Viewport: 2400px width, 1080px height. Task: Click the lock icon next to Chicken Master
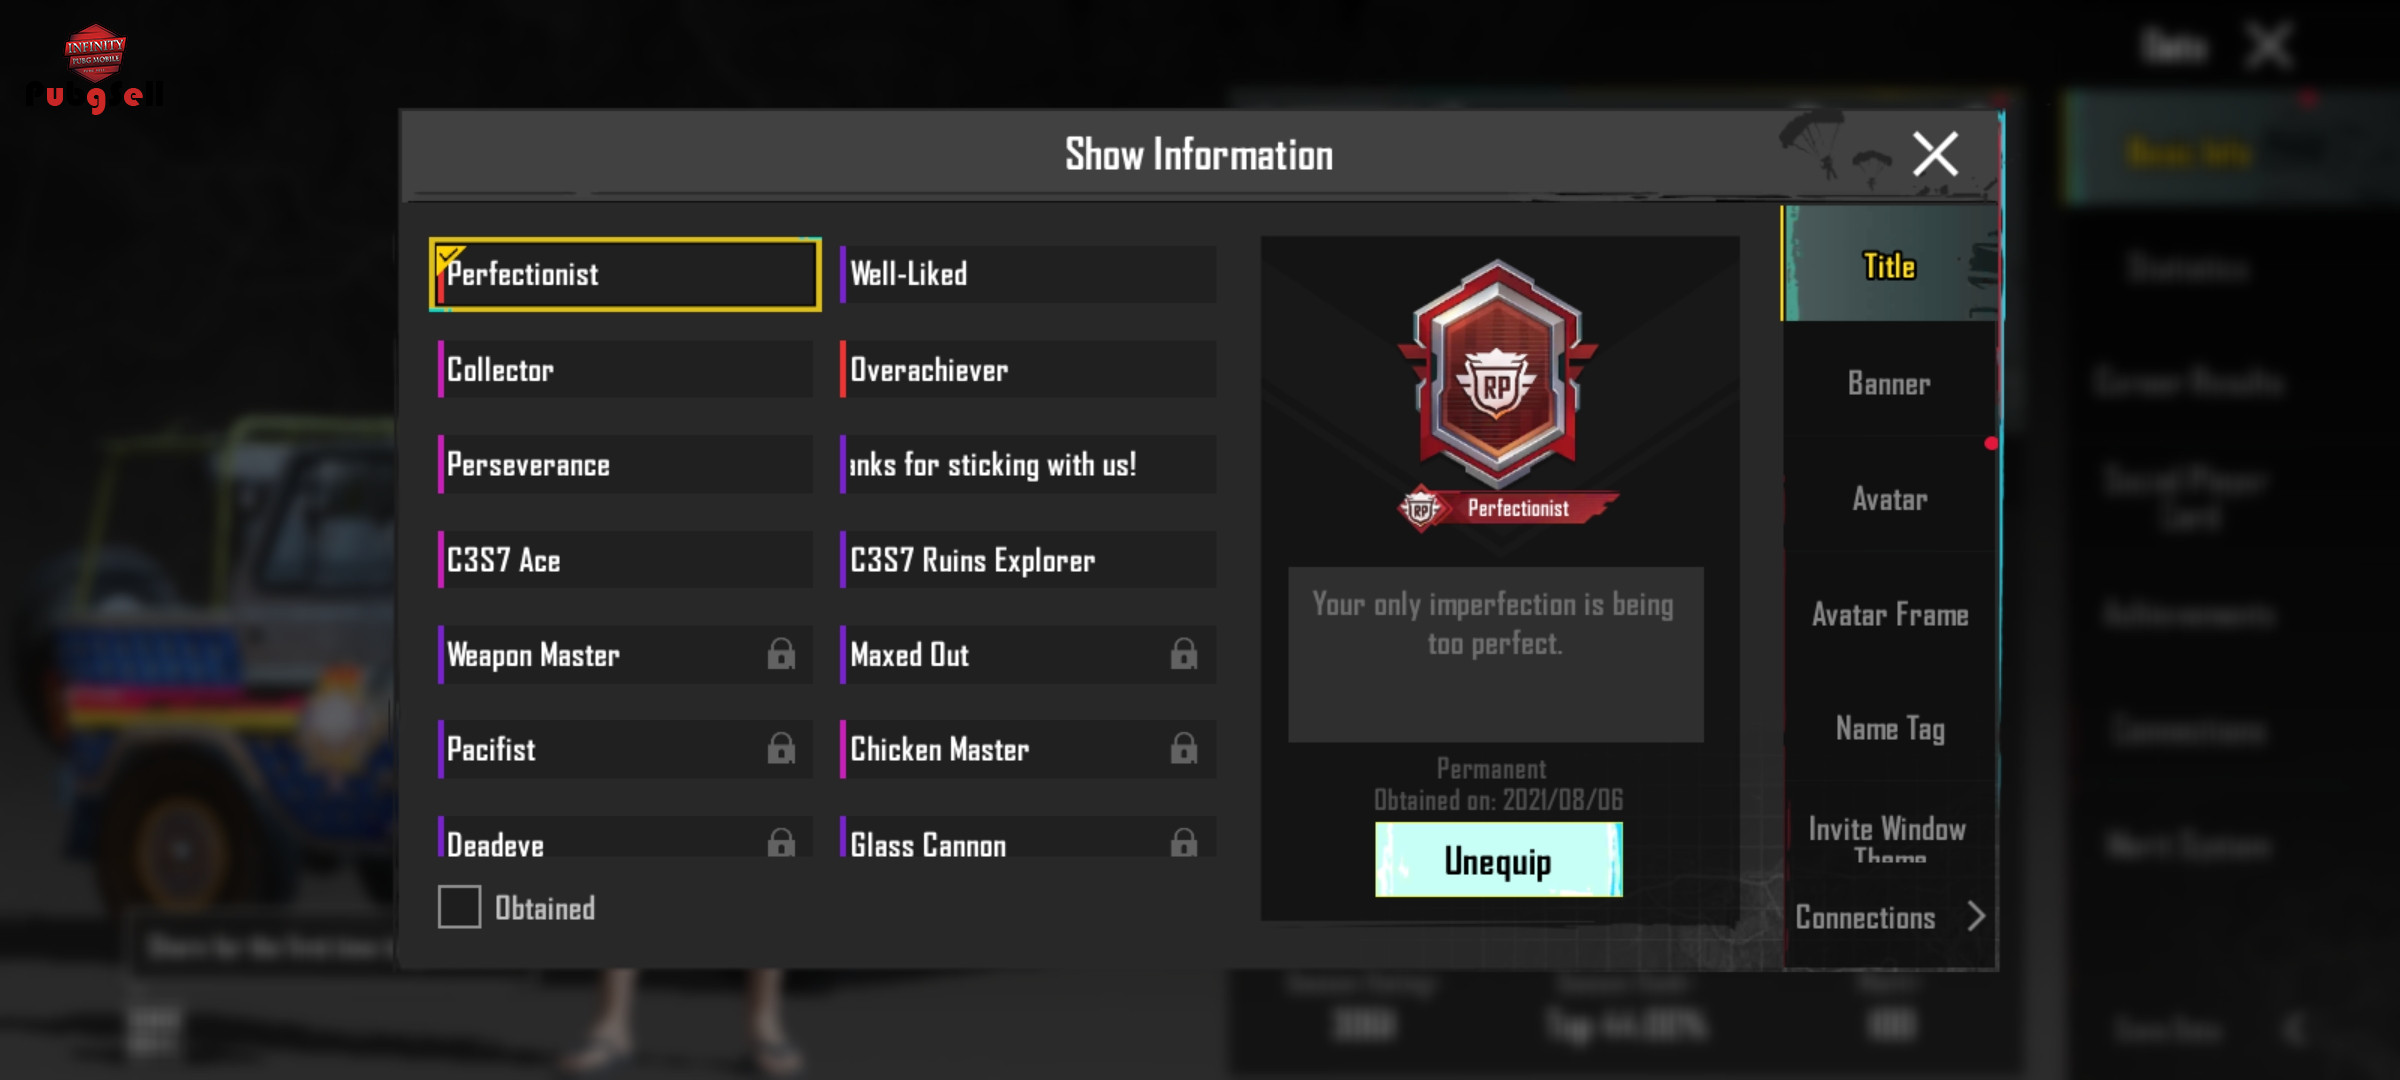pos(1184,748)
